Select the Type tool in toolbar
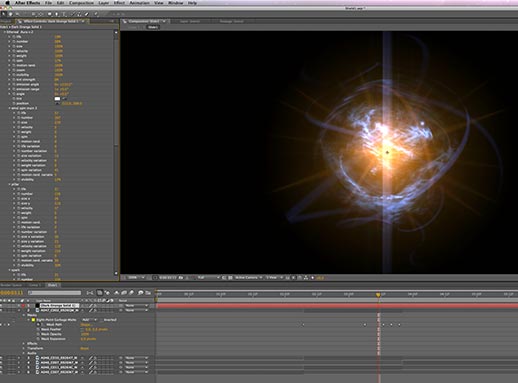The image size is (518, 383). pos(64,14)
